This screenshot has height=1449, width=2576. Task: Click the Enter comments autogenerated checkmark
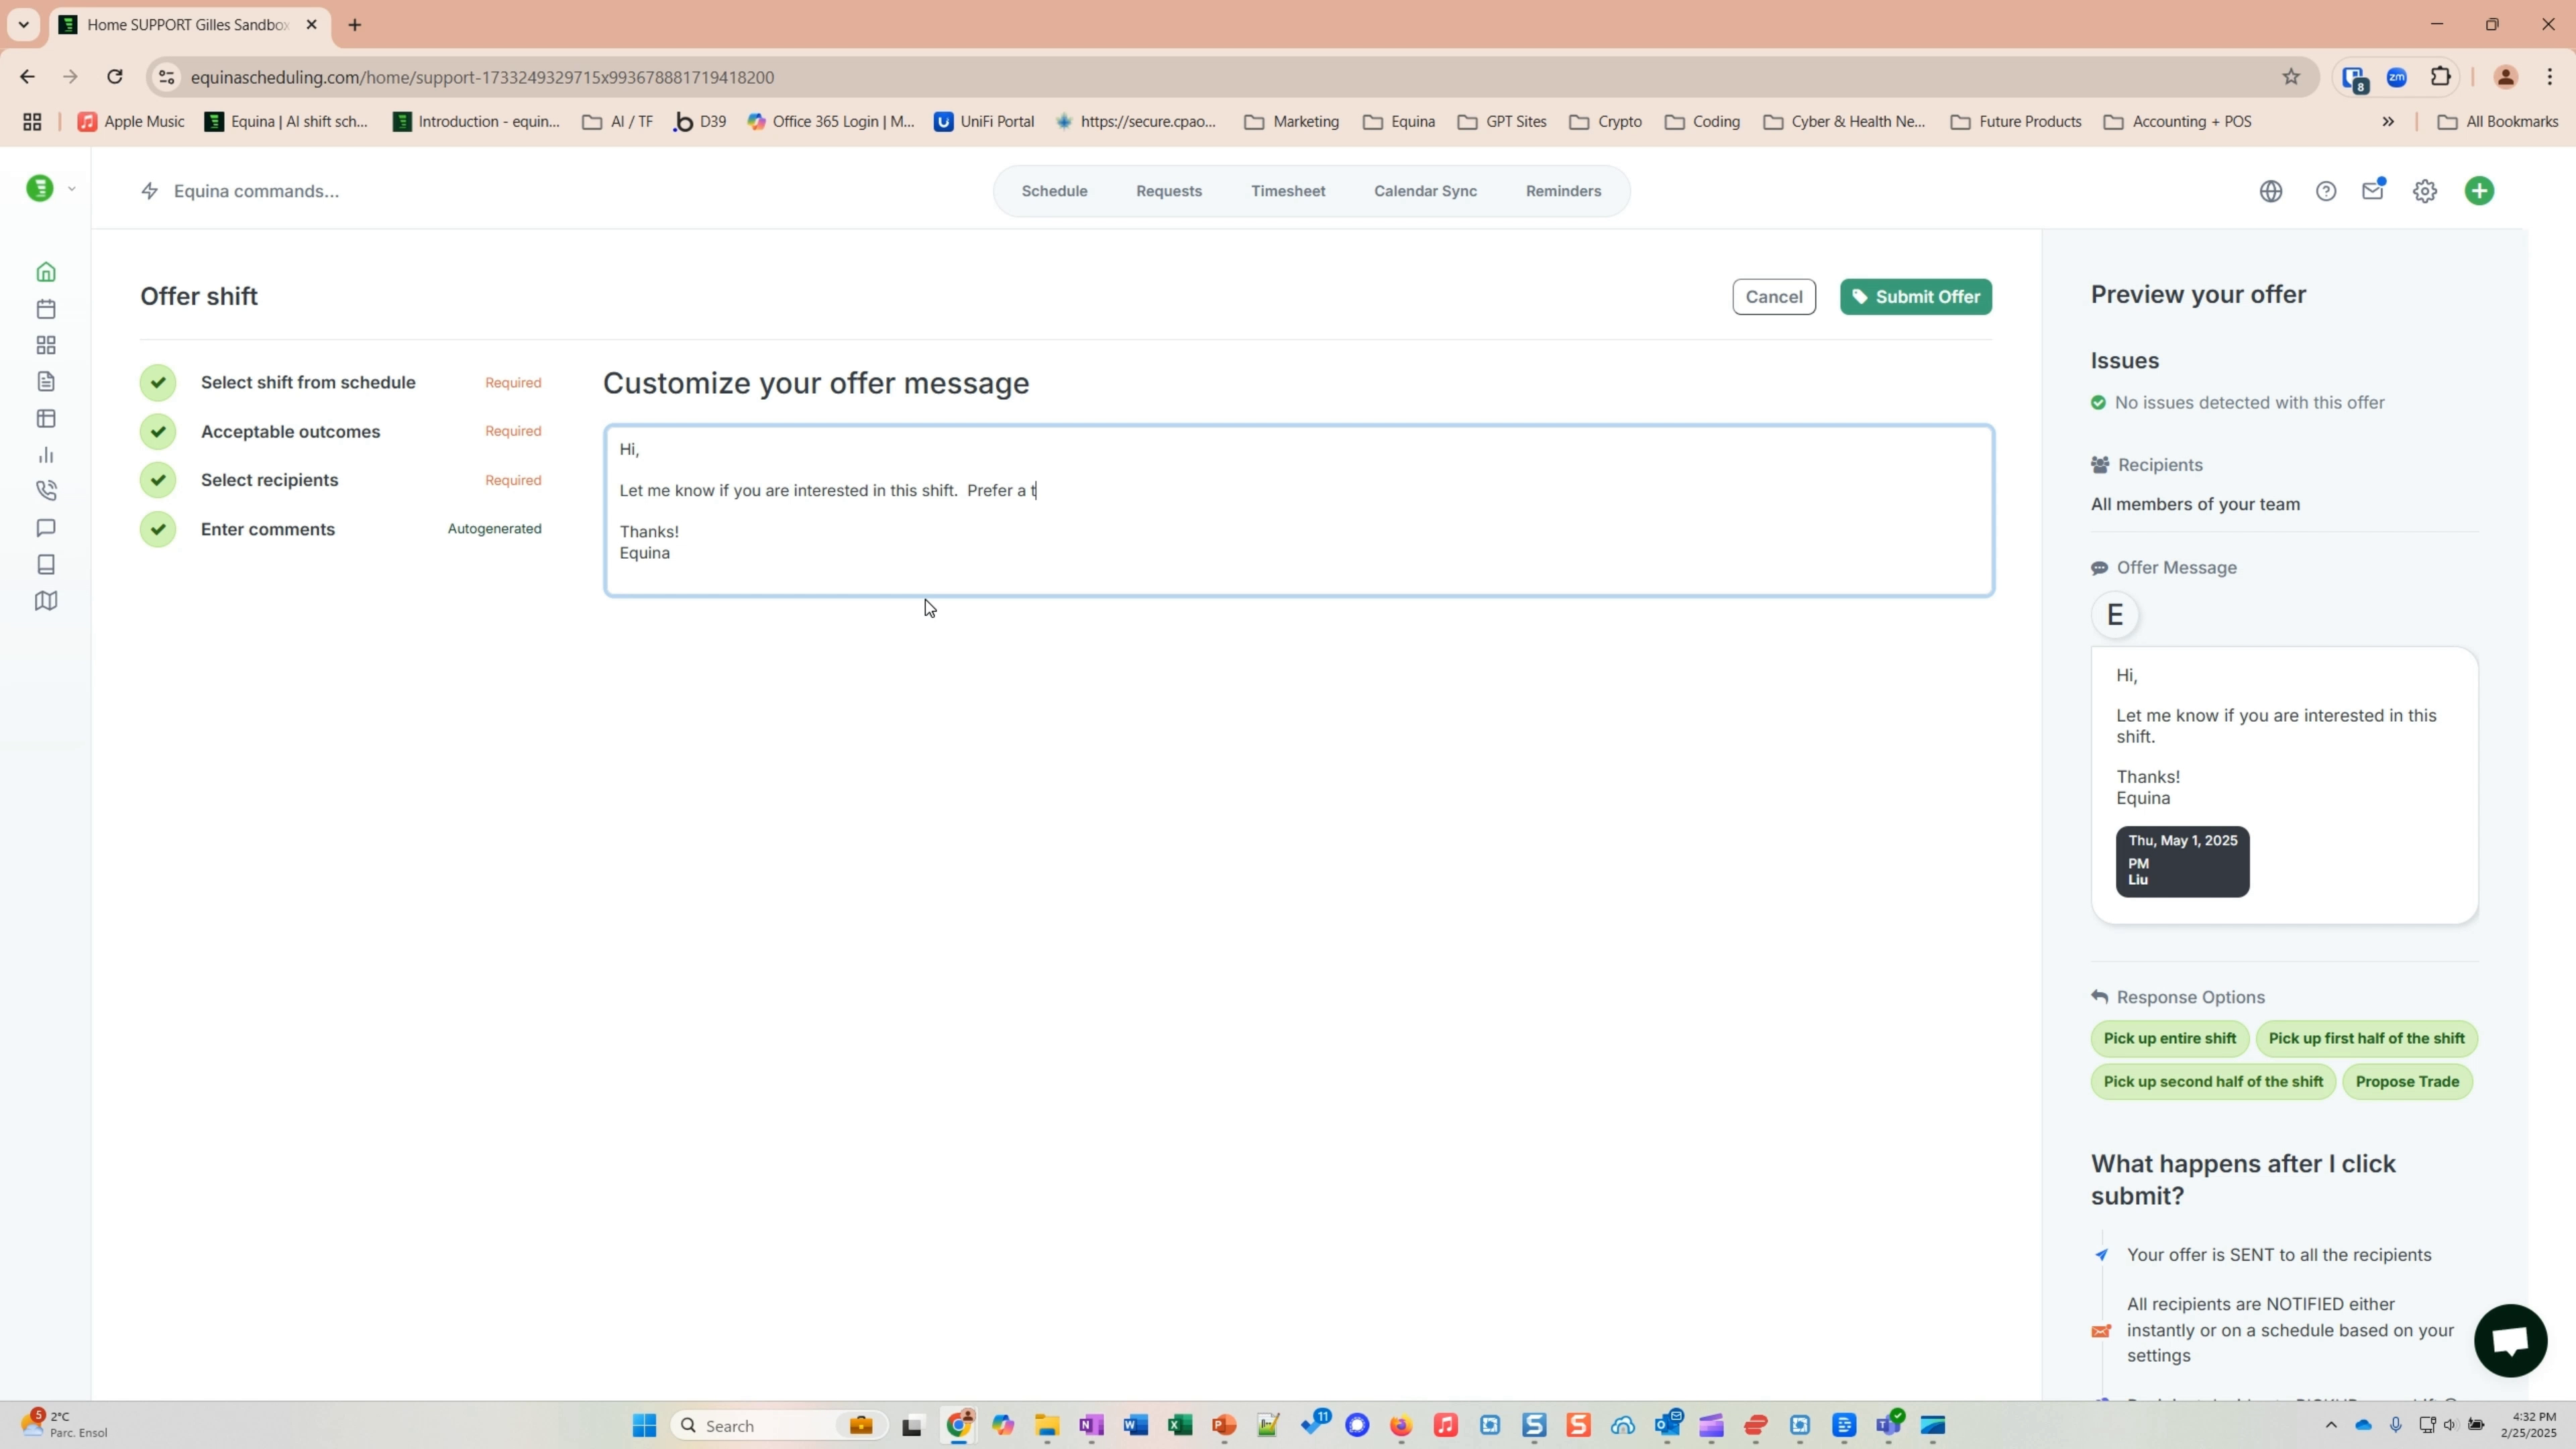click(x=157, y=529)
